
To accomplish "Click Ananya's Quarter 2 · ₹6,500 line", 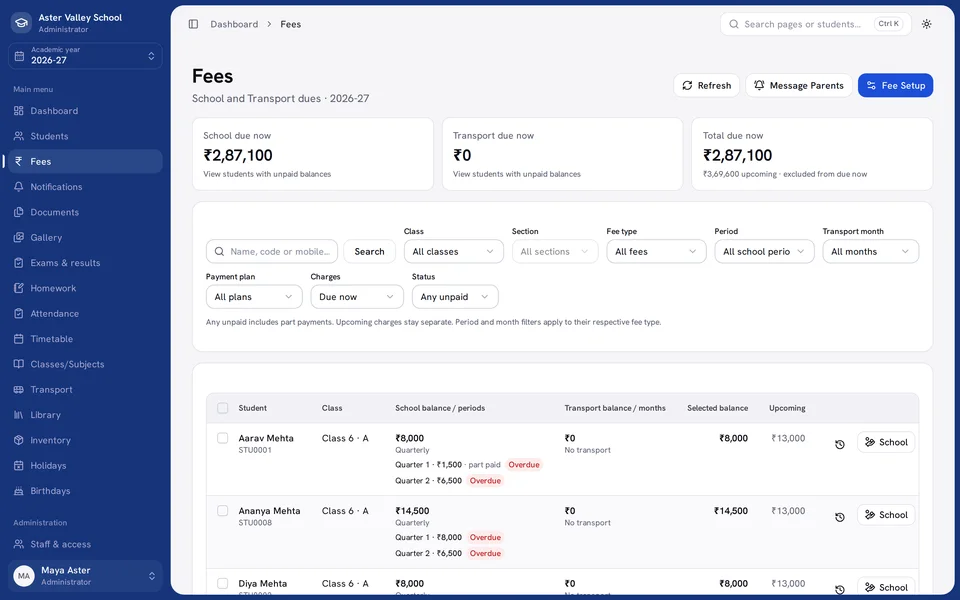I will [x=428, y=553].
